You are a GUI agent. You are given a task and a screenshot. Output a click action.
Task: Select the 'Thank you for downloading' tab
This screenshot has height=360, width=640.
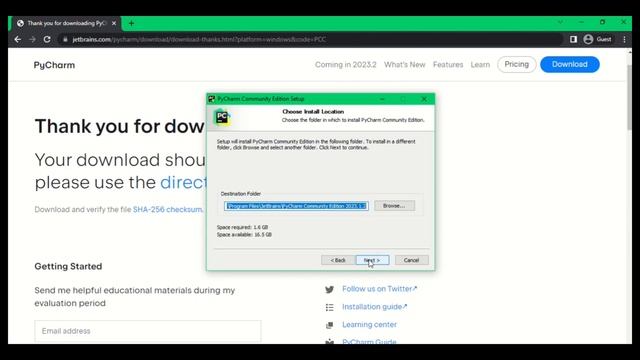(x=67, y=23)
